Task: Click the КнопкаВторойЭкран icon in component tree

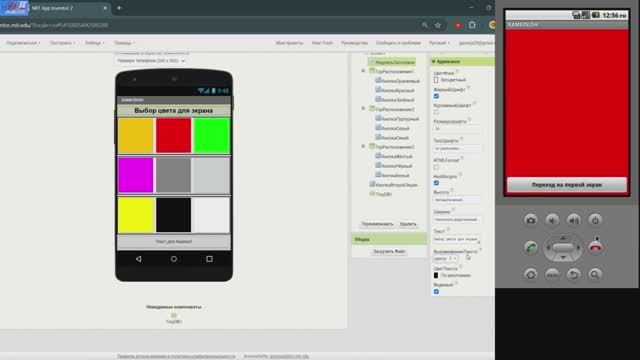Action: tap(372, 184)
